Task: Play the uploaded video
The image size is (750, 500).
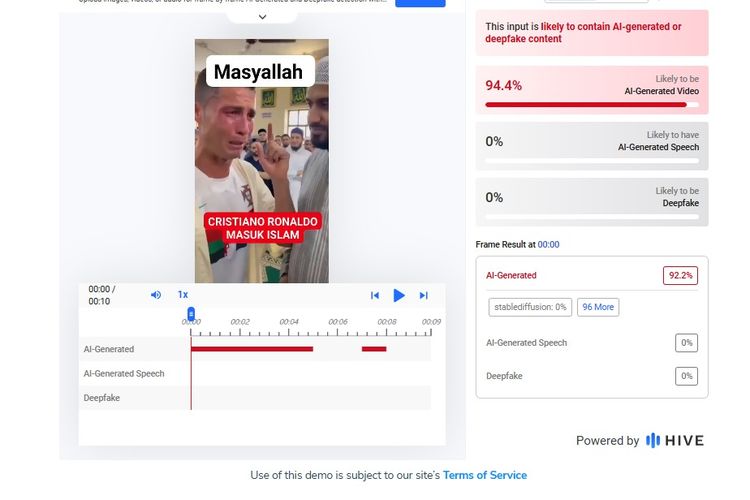Action: pyautogui.click(x=398, y=295)
